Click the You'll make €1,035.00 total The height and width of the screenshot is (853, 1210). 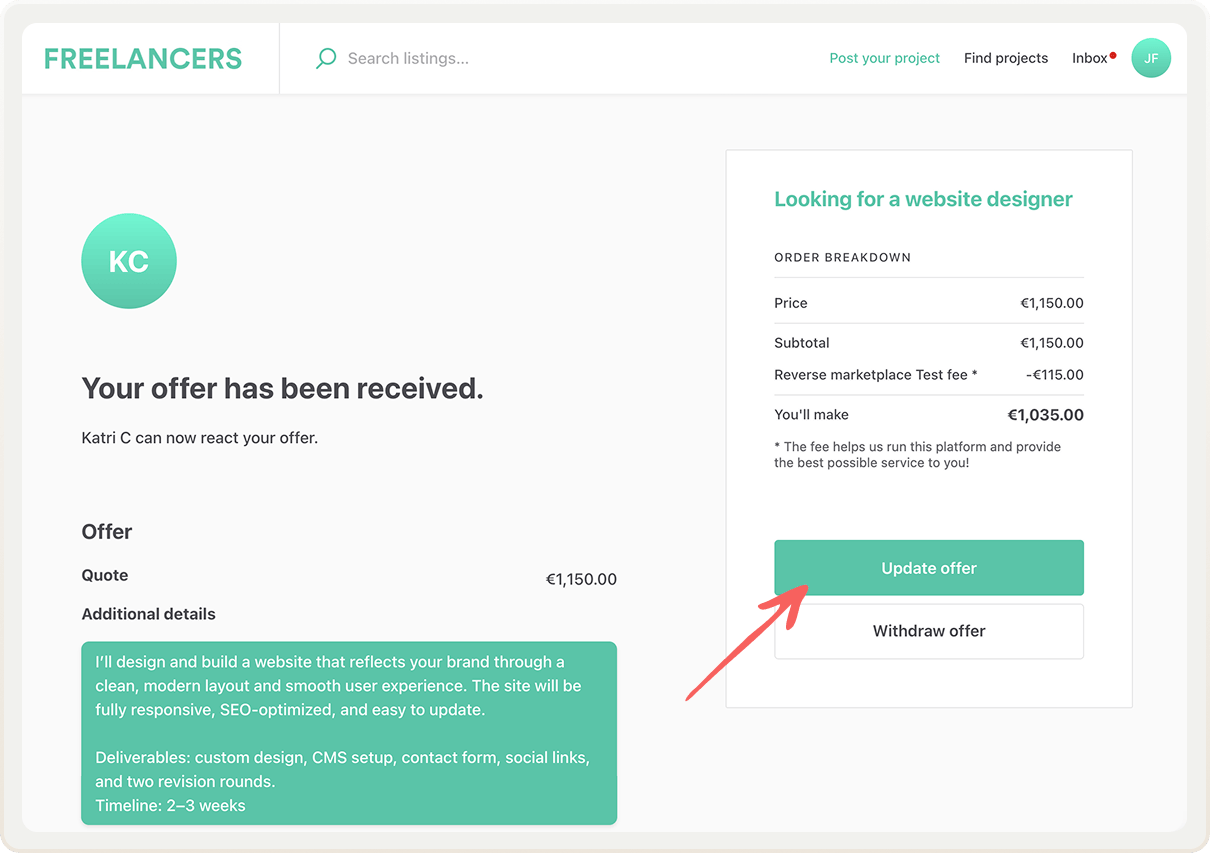coord(1045,415)
